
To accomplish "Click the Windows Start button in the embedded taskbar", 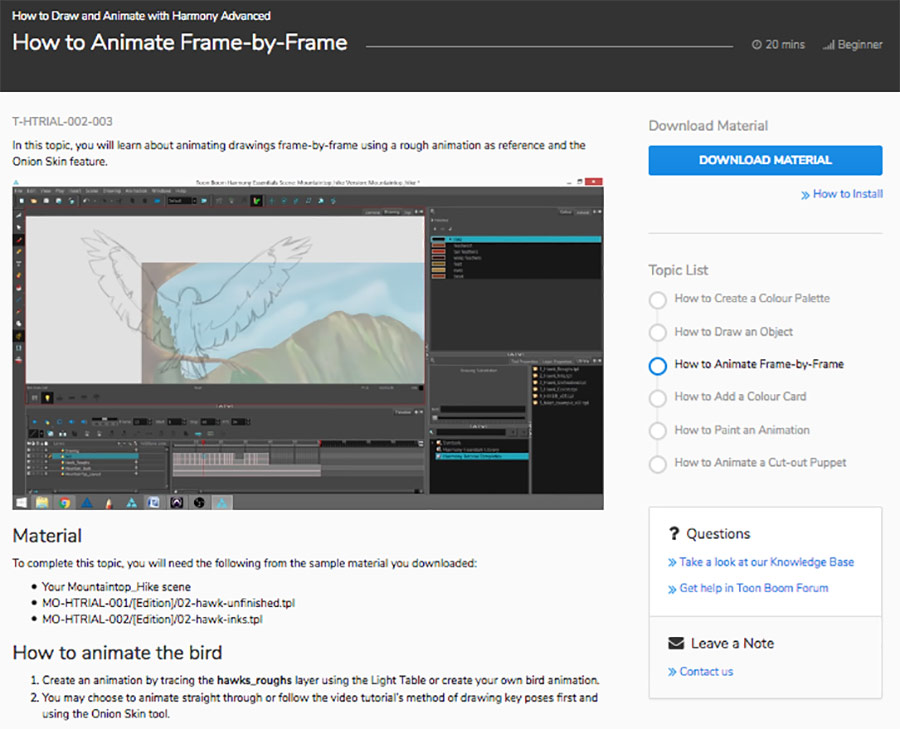I will (x=21, y=502).
